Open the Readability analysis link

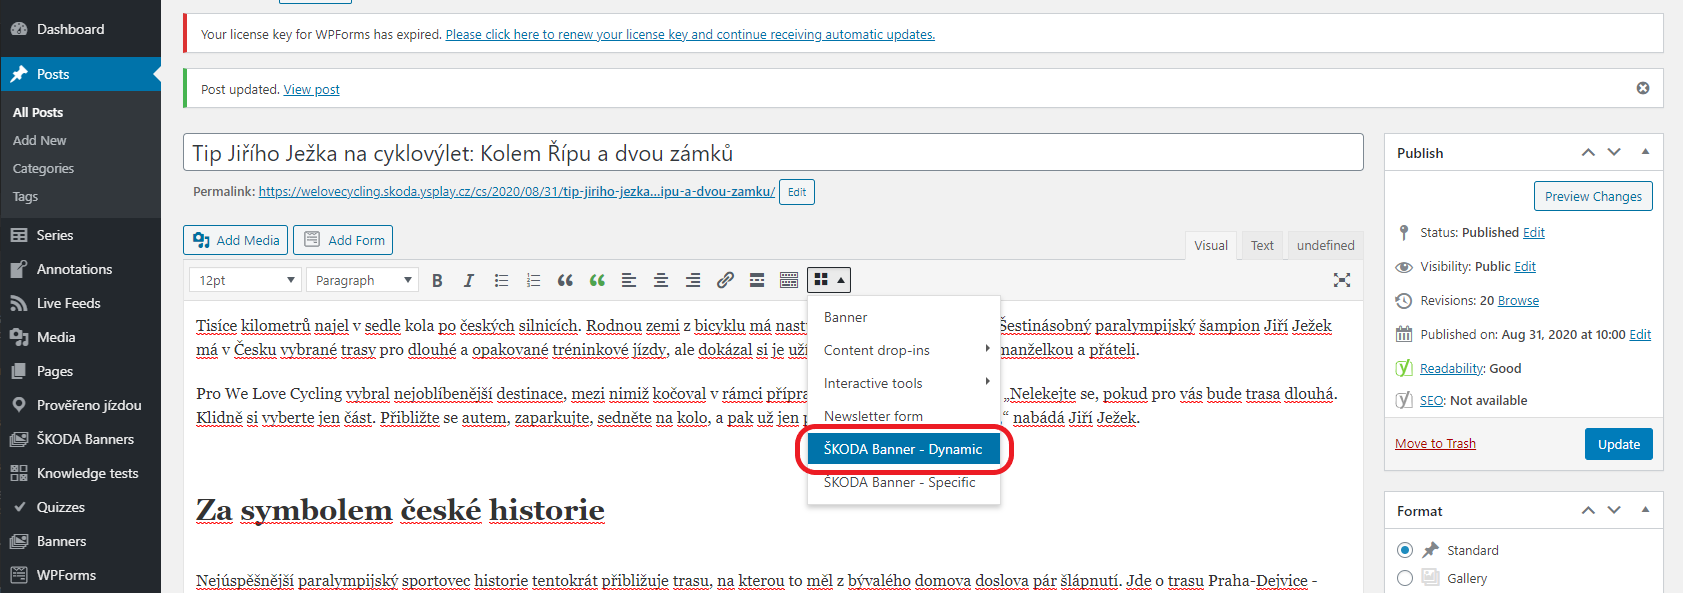(x=1452, y=368)
